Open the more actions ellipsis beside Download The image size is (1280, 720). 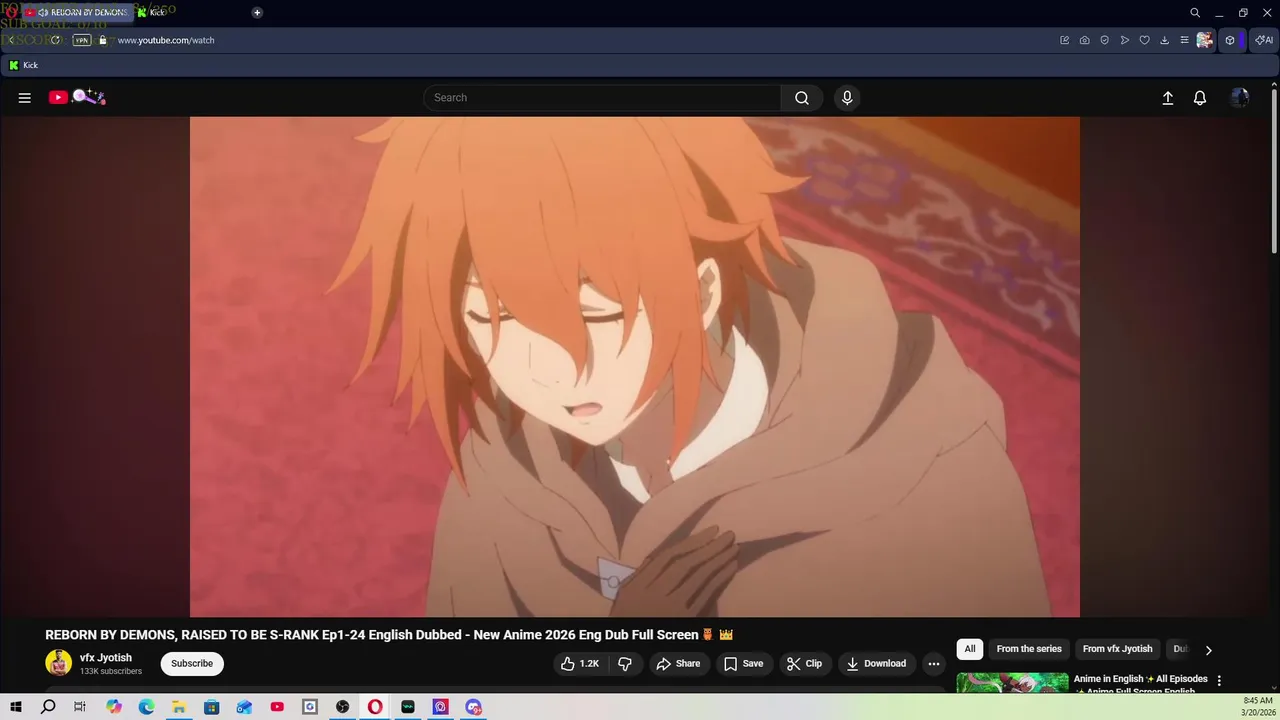click(x=933, y=664)
